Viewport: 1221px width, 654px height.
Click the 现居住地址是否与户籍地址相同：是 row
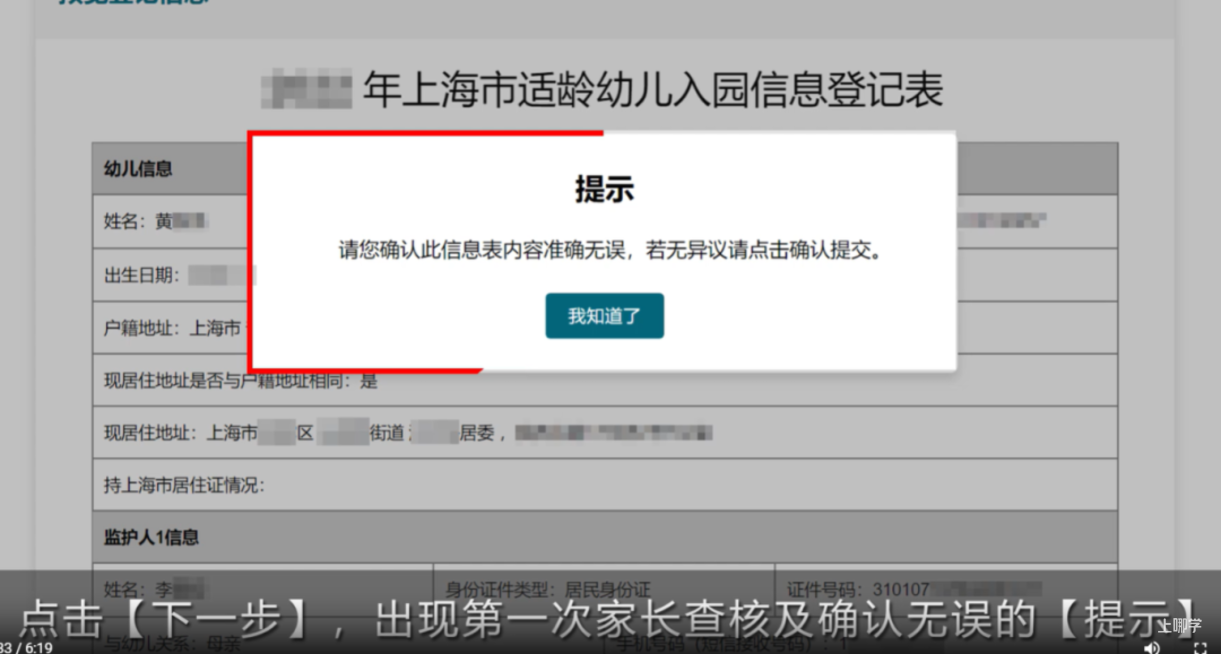(604, 380)
